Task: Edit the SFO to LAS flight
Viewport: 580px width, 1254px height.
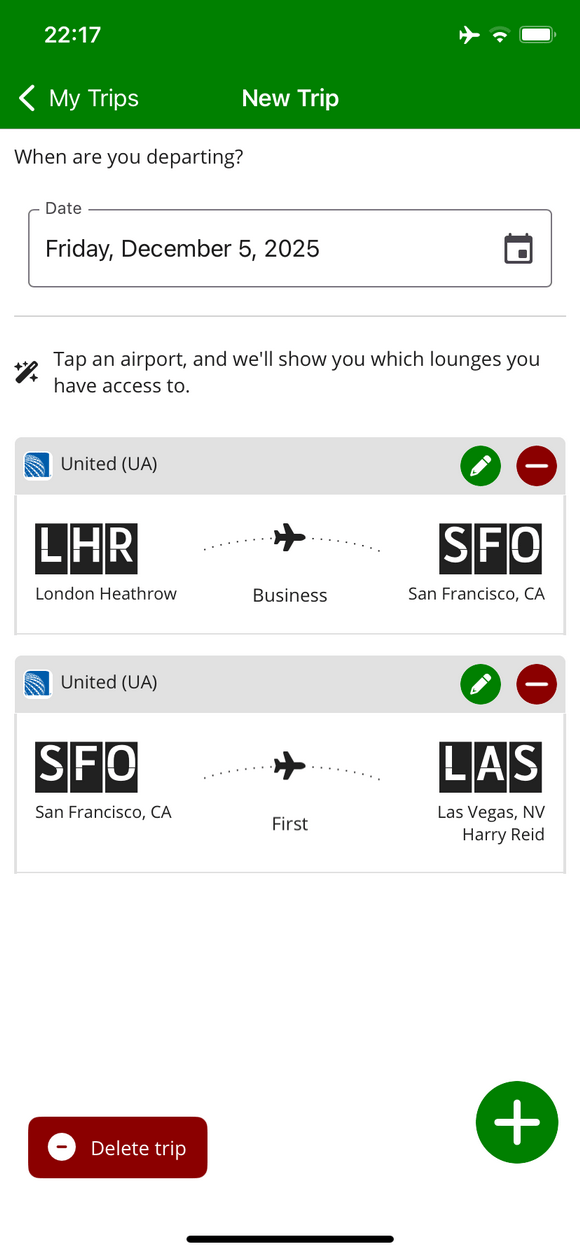Action: [x=481, y=684]
